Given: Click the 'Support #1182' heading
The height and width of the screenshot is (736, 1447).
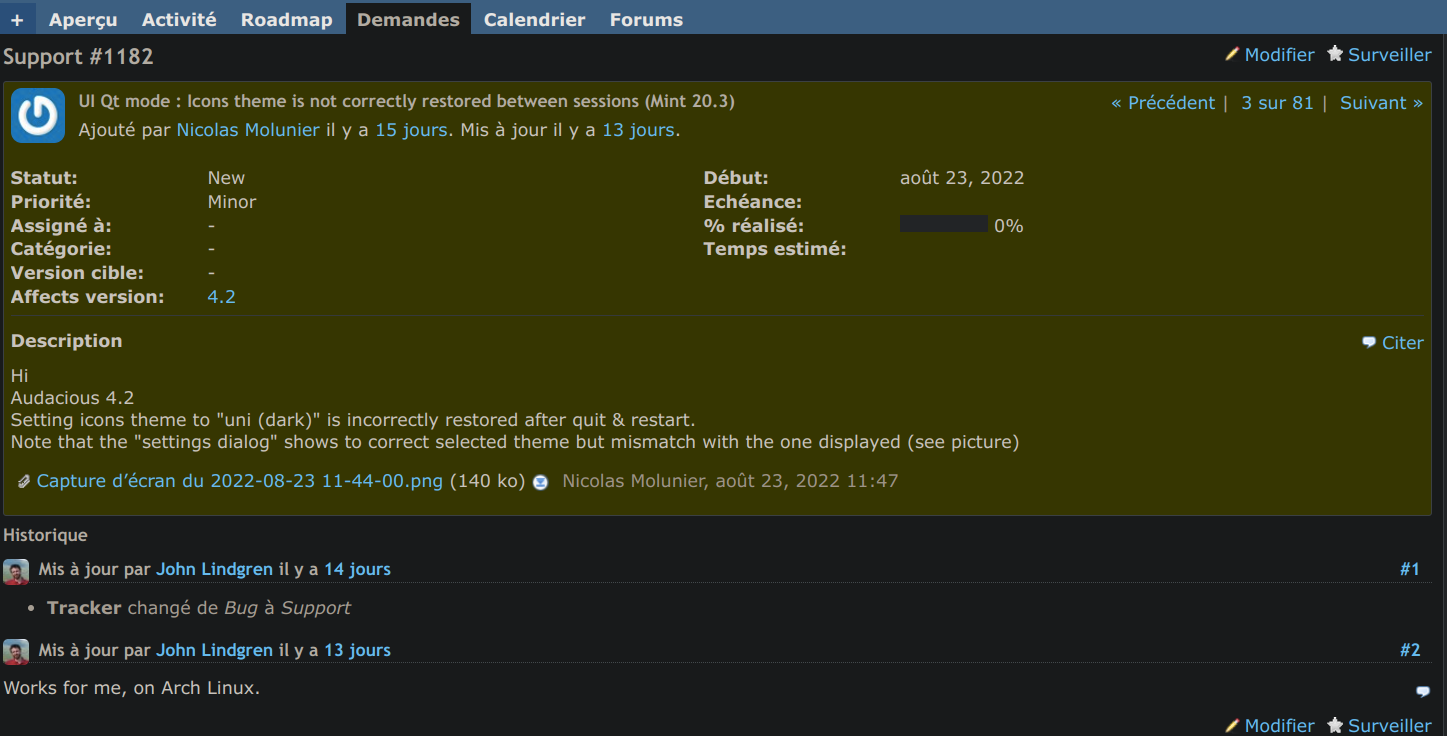Looking at the screenshot, I should point(78,57).
